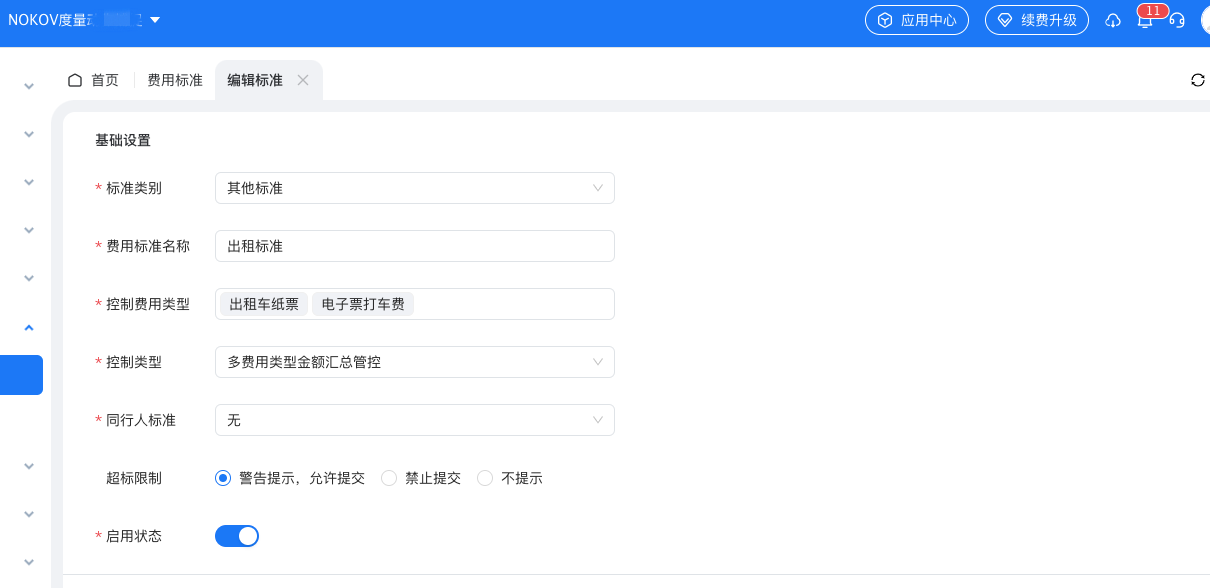Click the home icon beside 首页
Image resolution: width=1210 pixels, height=588 pixels.
pos(74,79)
